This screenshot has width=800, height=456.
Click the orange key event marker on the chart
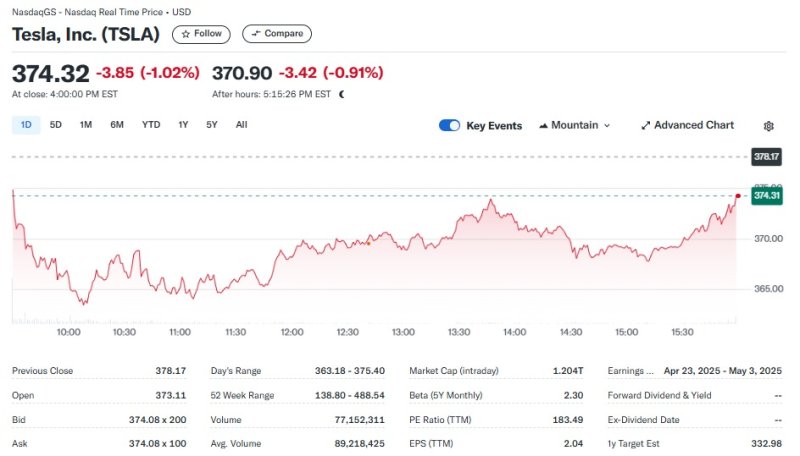click(369, 242)
